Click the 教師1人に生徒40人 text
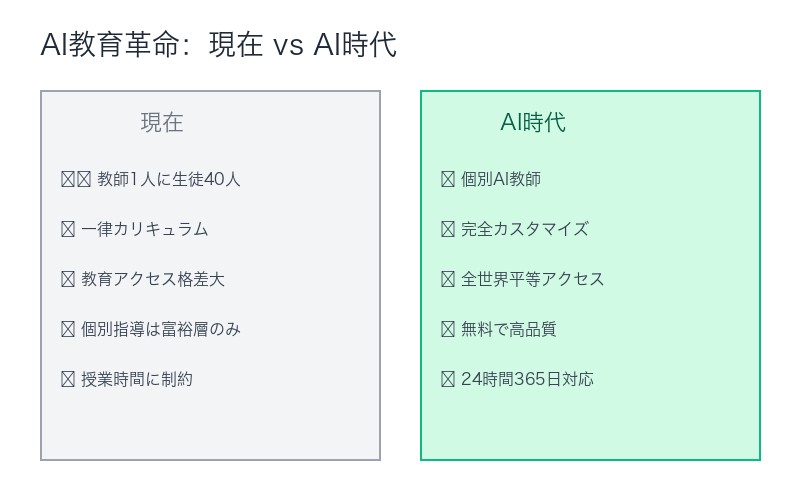The width and height of the screenshot is (800, 500). 168,180
